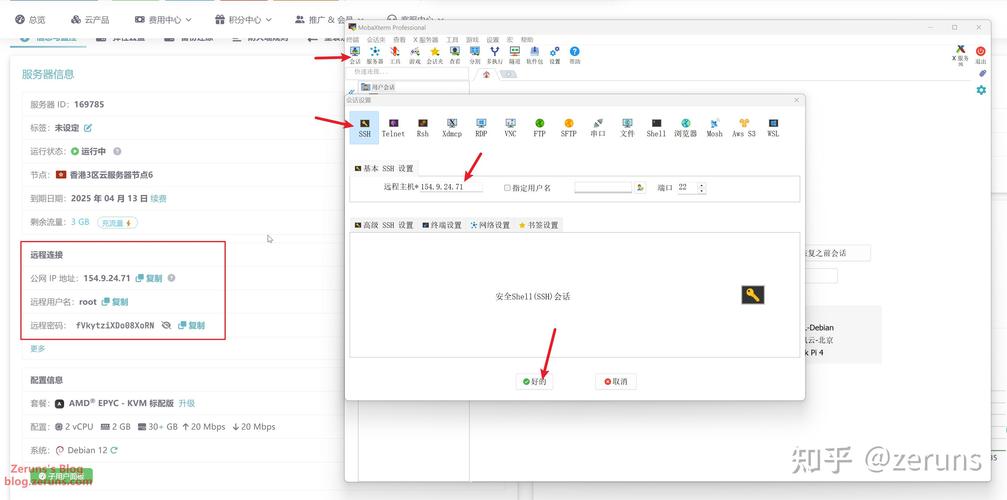Select the Rsh session type
The width and height of the screenshot is (1007, 500).
[422, 128]
